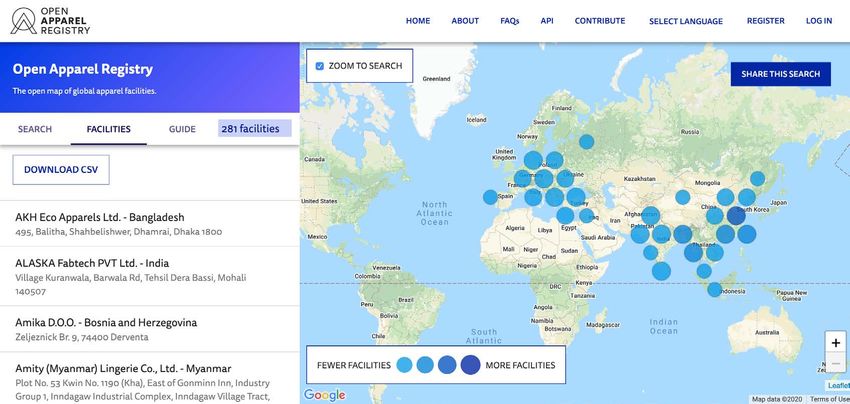Screen dimensions: 850x404
Task: Click the Terms of Use map link
Action: tap(830, 399)
